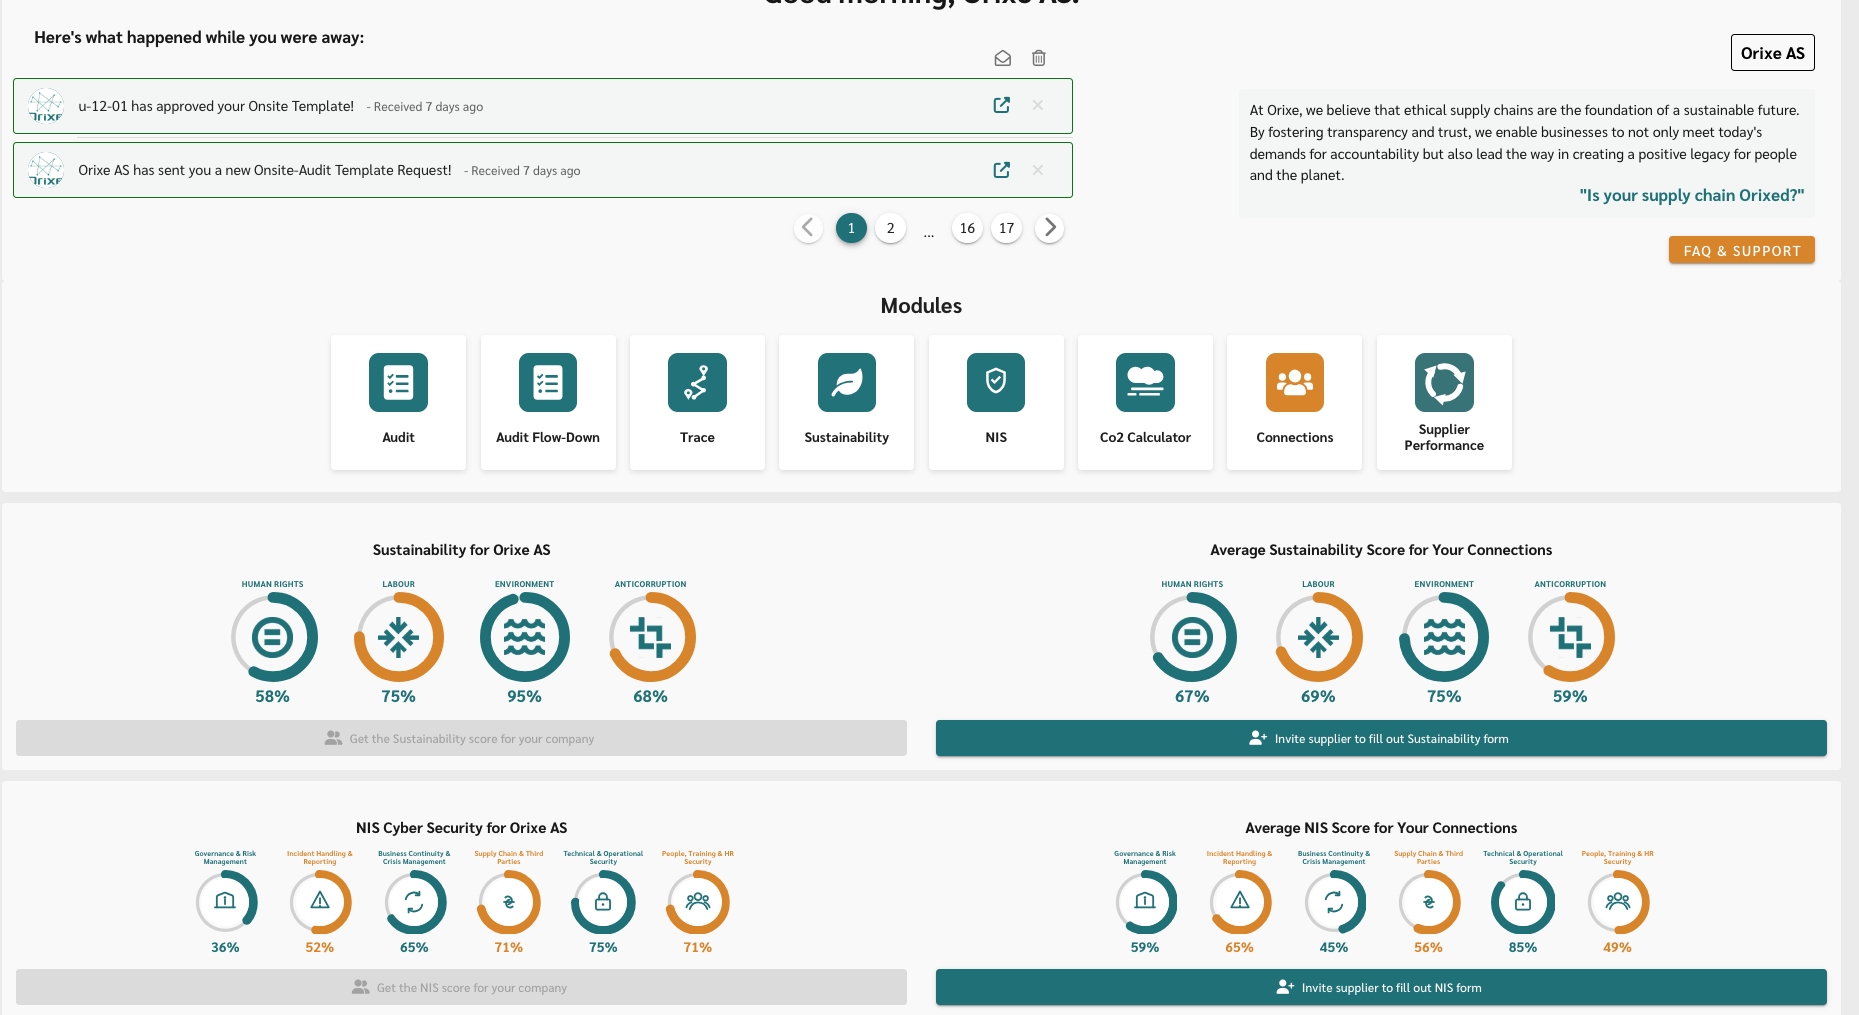Go to previous notifications page
The width and height of the screenshot is (1859, 1015).
point(808,228)
